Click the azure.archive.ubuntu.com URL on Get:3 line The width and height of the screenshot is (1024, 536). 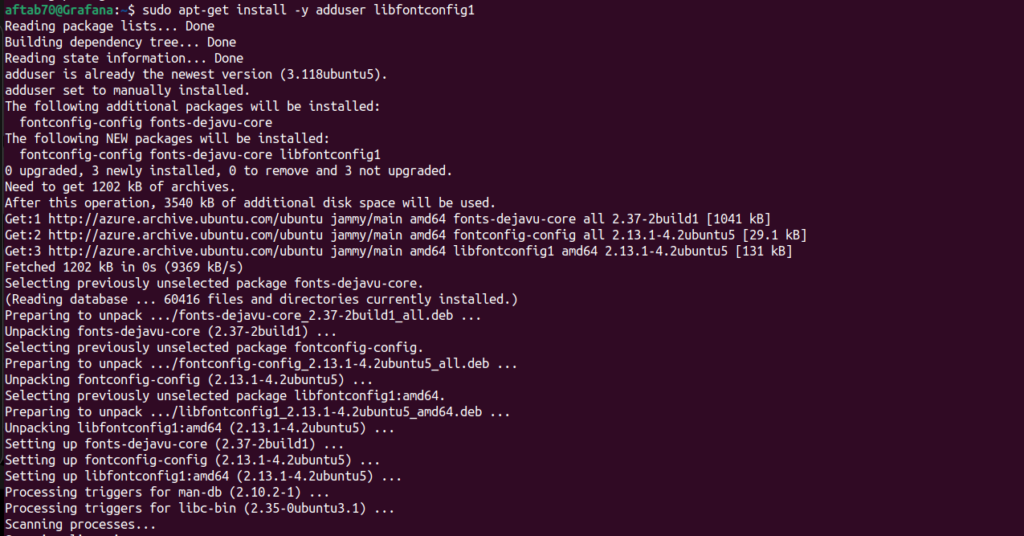tap(185, 251)
